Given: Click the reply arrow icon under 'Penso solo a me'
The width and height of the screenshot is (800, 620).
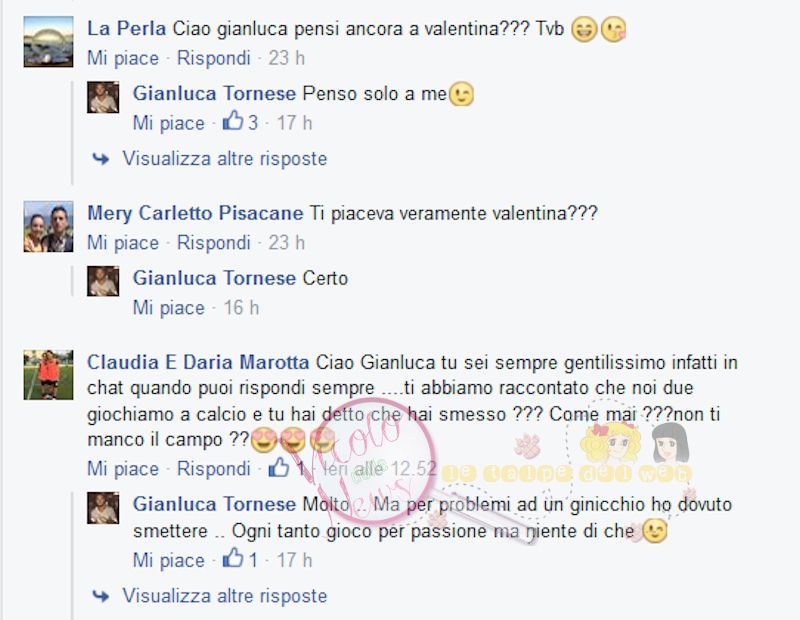Looking at the screenshot, I should 101,159.
